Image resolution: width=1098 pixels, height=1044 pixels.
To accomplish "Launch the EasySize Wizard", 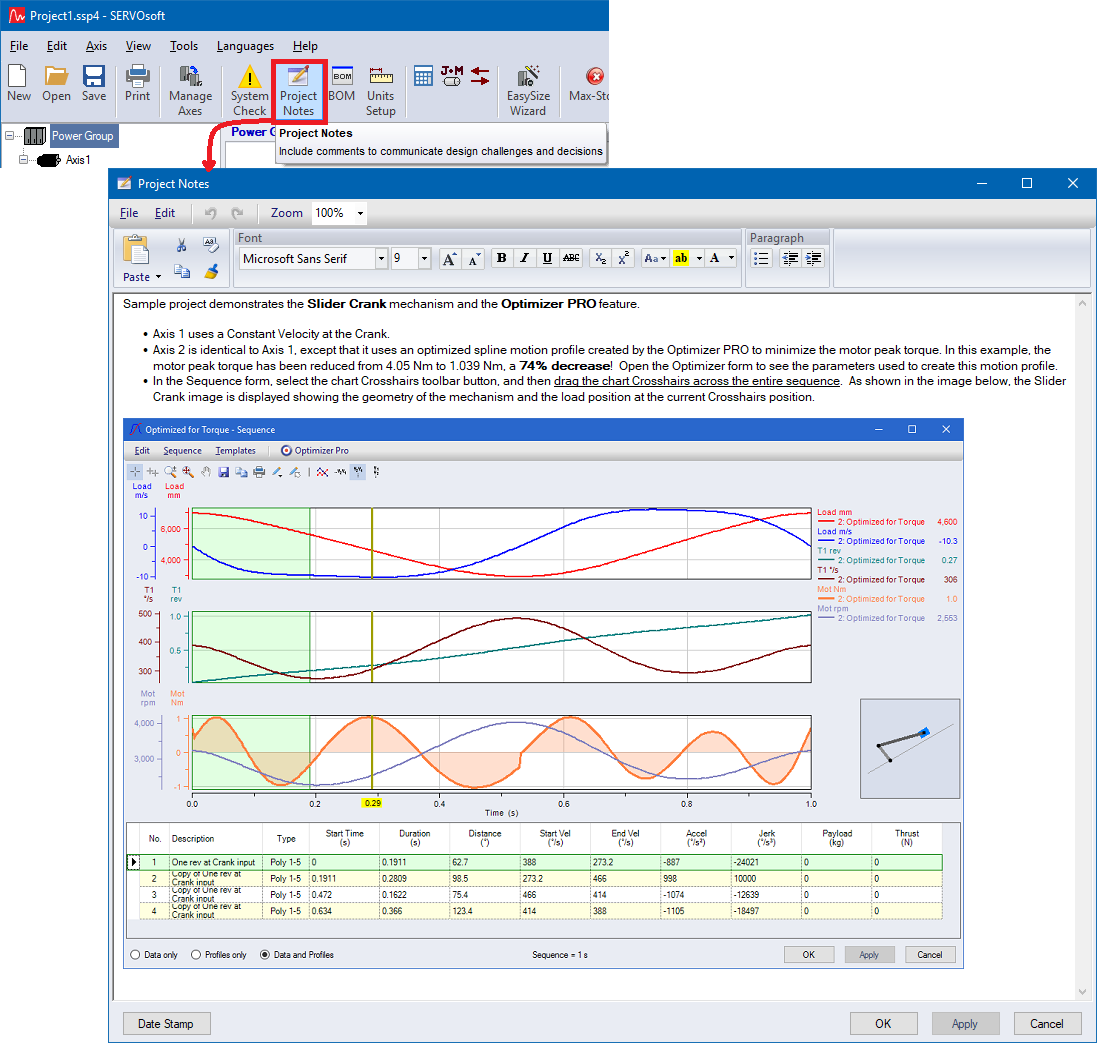I will click(528, 89).
